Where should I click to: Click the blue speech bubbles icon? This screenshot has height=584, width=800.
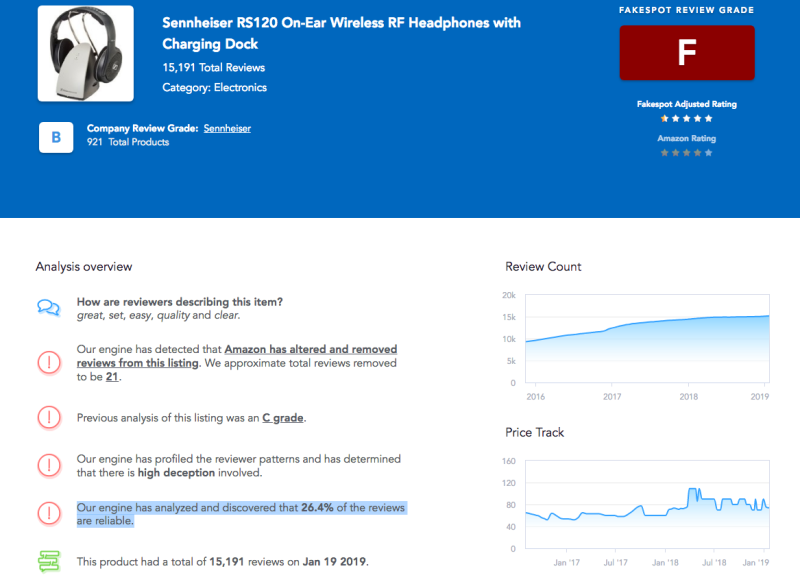tap(49, 307)
